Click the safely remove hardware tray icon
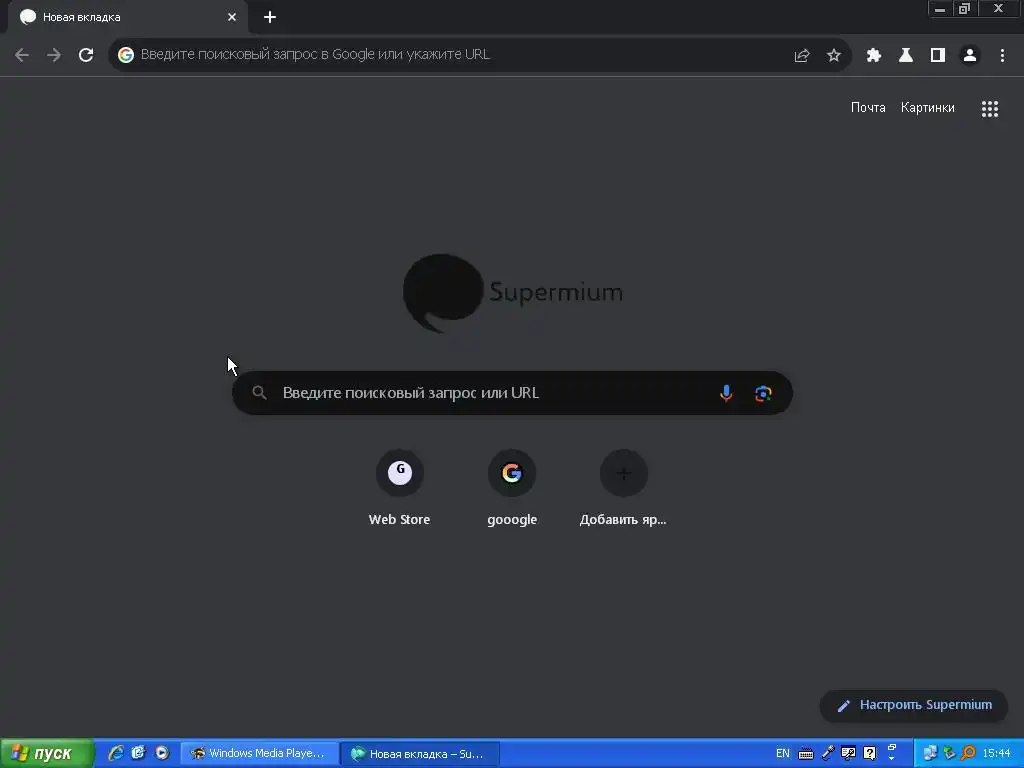This screenshot has width=1024, height=768. pyautogui.click(x=949, y=754)
